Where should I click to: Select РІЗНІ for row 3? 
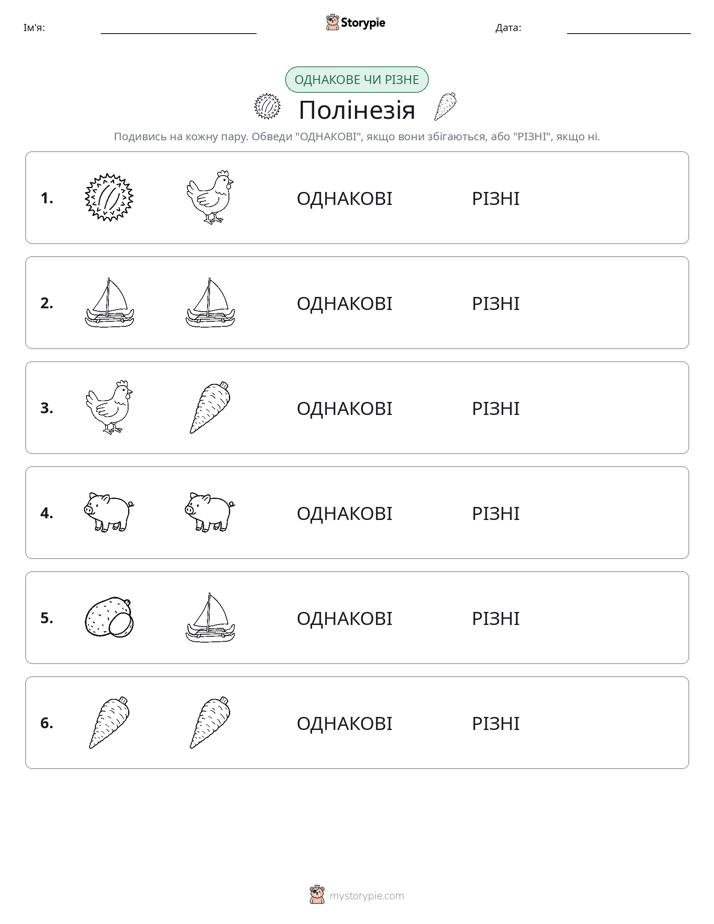tap(495, 408)
